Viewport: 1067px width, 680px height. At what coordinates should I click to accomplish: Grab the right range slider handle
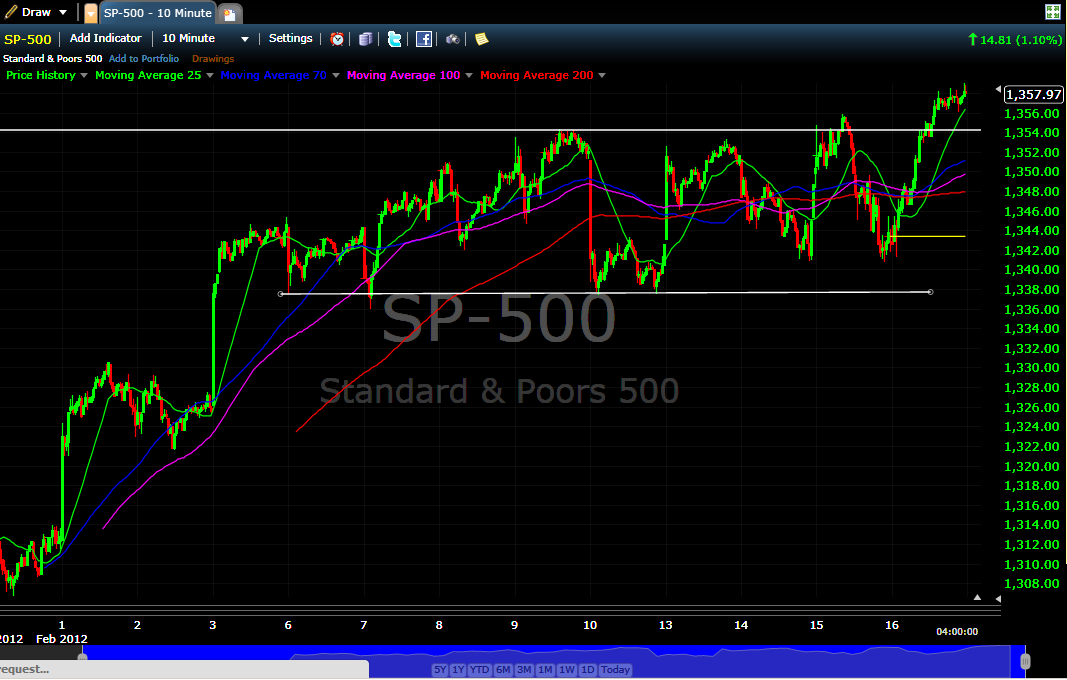coord(1025,661)
